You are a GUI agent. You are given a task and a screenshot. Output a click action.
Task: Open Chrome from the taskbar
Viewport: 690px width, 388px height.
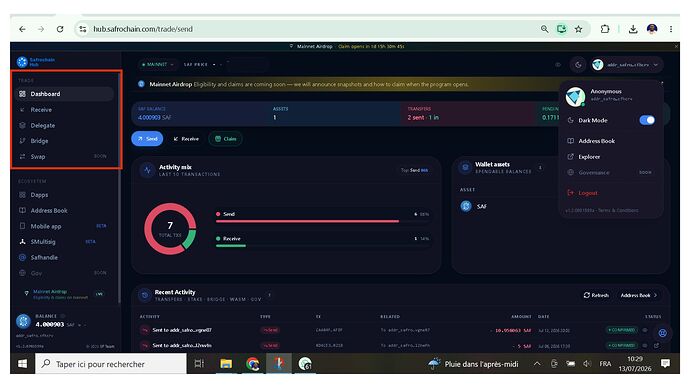pyautogui.click(x=252, y=364)
